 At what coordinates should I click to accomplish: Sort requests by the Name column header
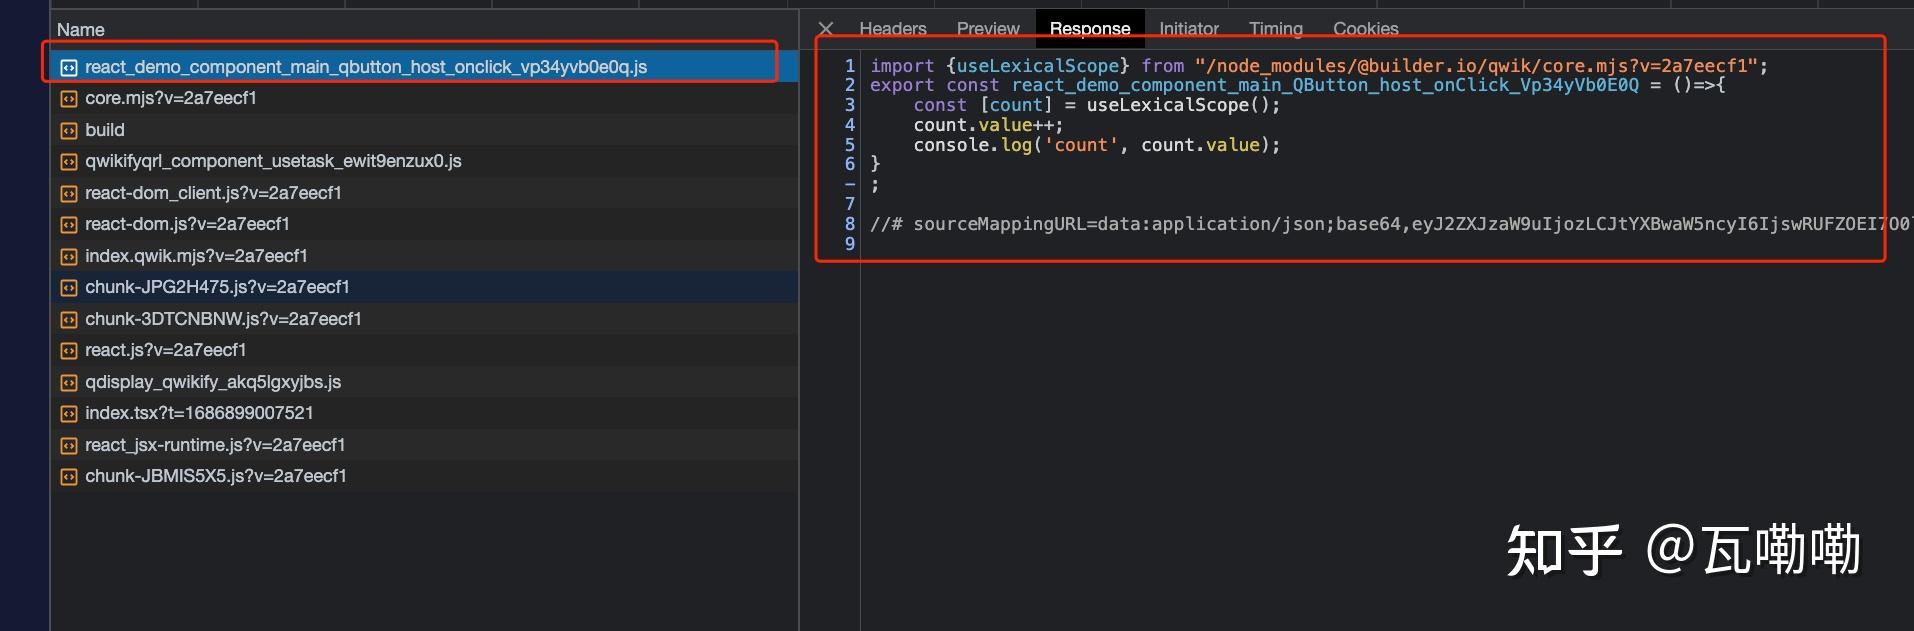point(81,30)
